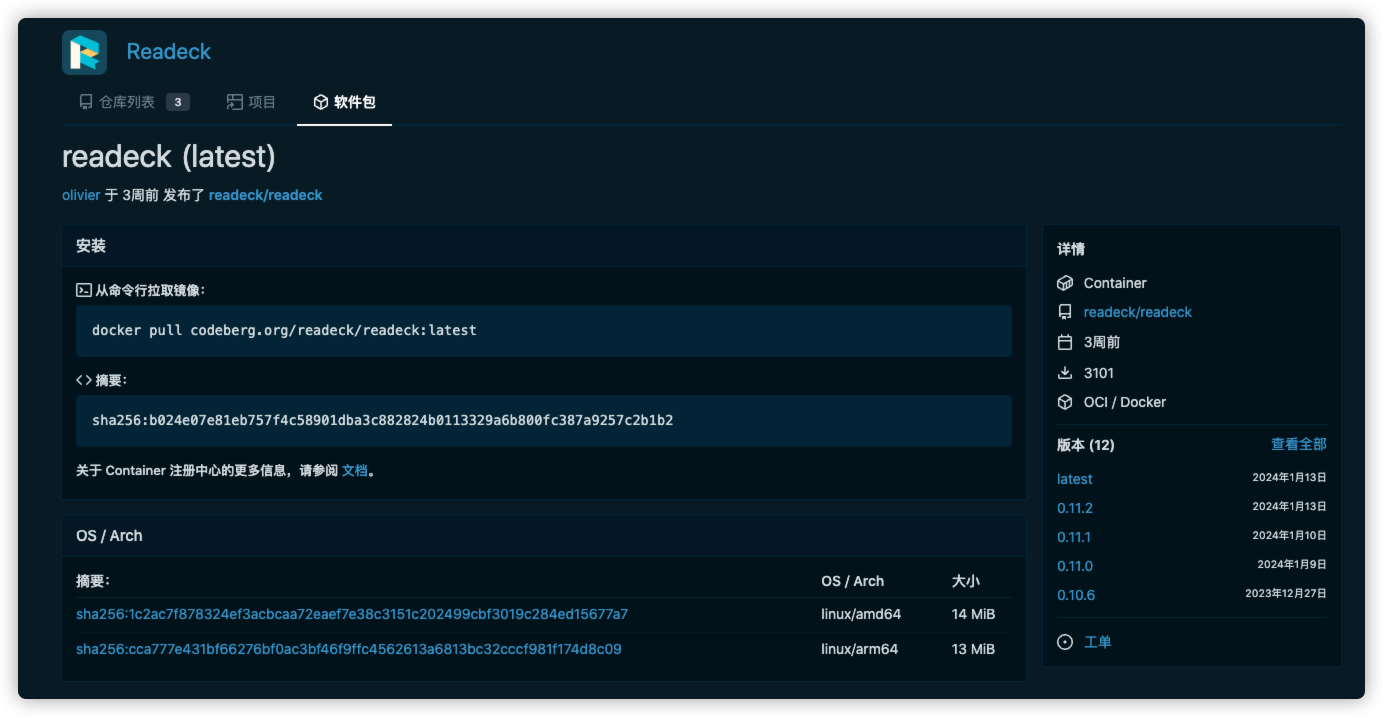Open olivier's user profile link
This screenshot has width=1383, height=717.
81,195
